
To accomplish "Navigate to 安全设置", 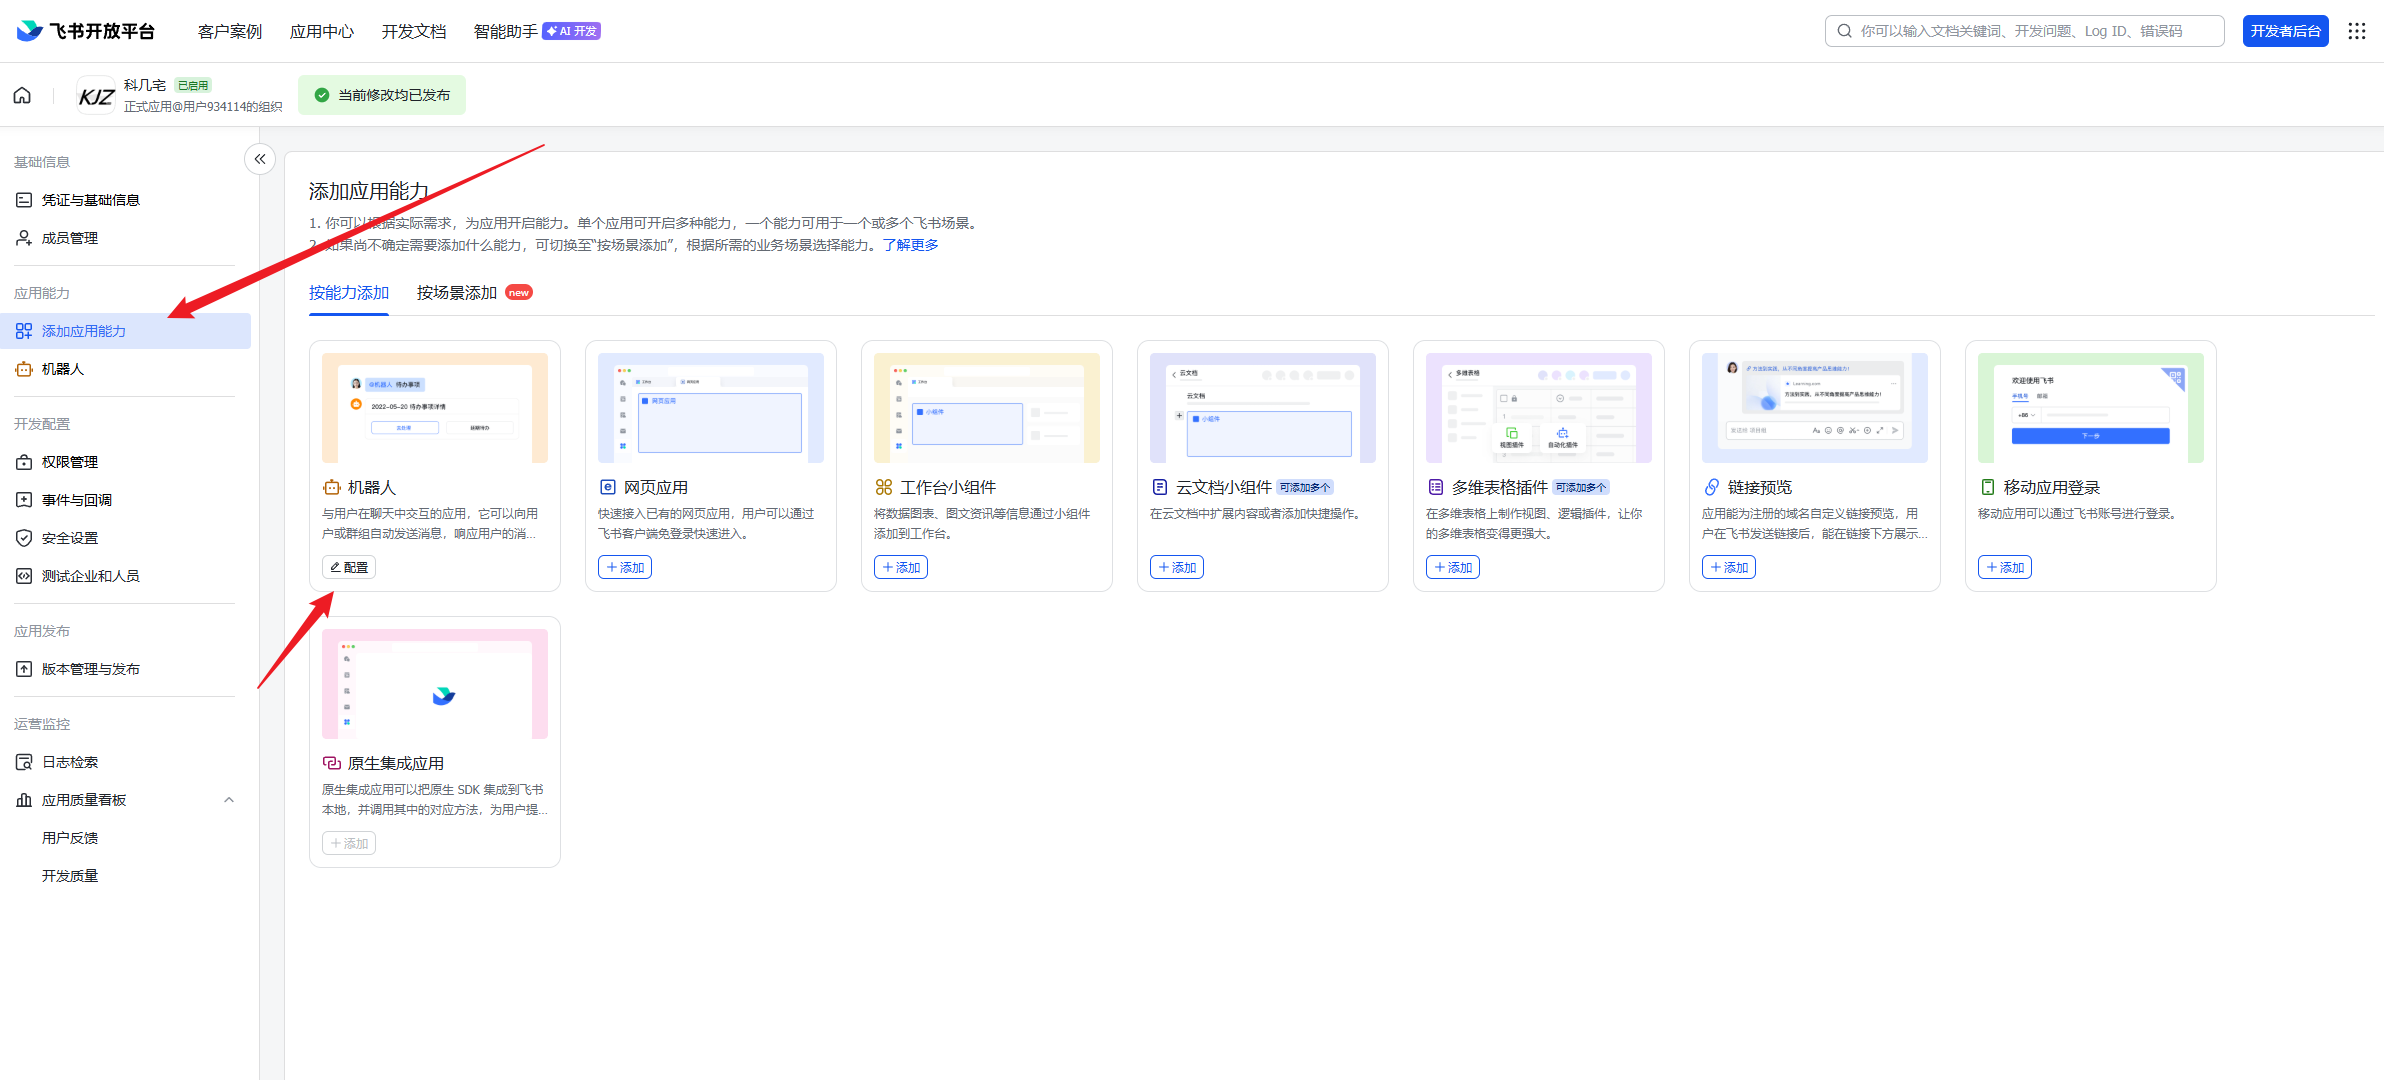I will [70, 538].
